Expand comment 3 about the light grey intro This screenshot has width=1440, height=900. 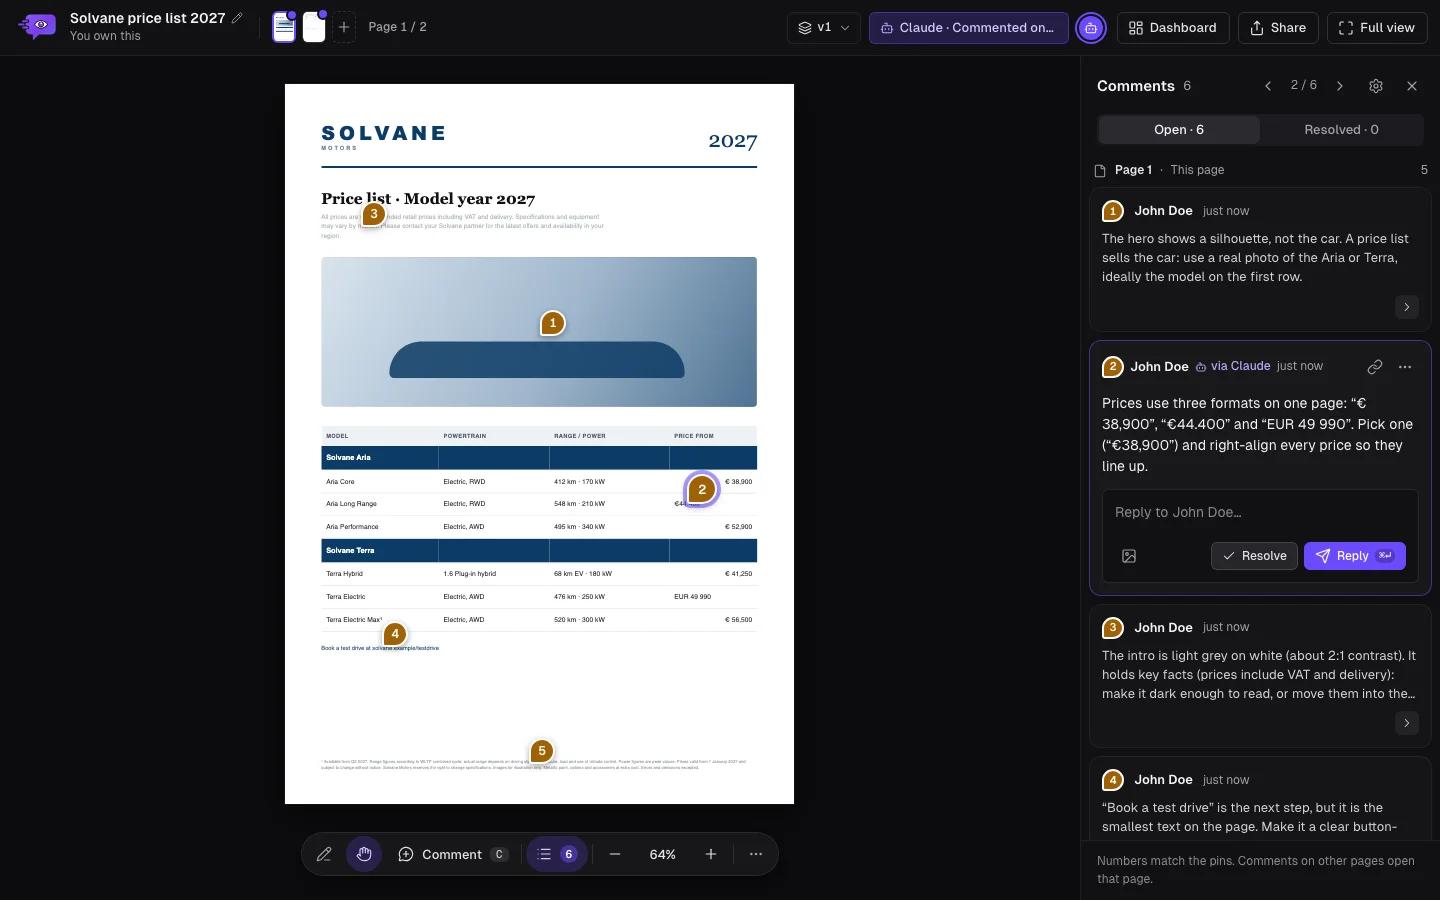pos(1407,722)
